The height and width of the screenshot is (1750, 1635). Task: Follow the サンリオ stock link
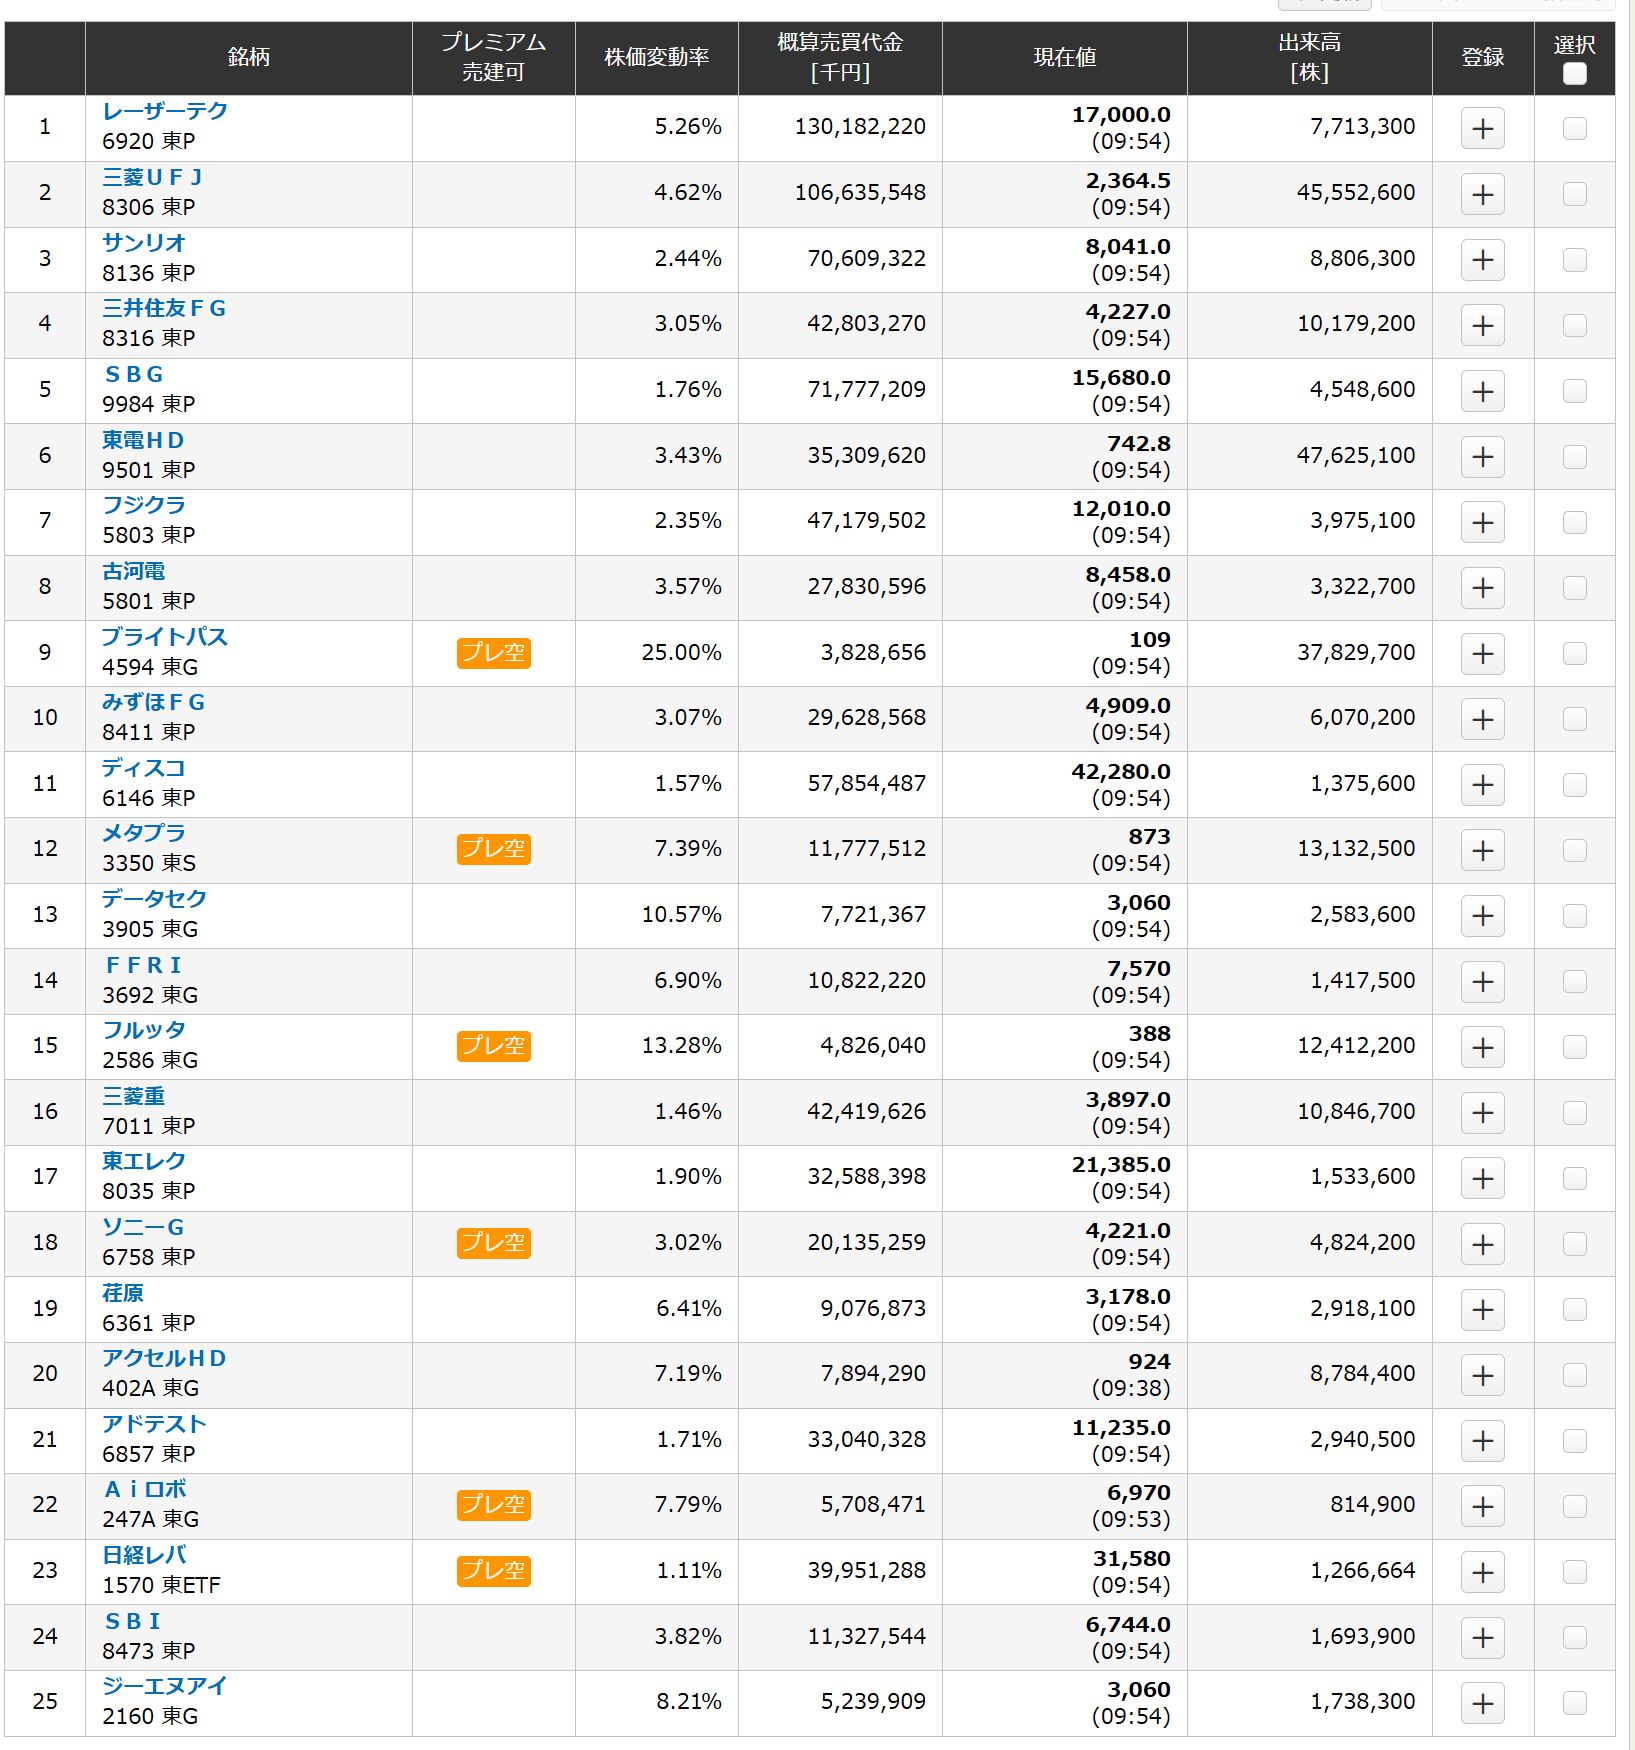pos(144,243)
